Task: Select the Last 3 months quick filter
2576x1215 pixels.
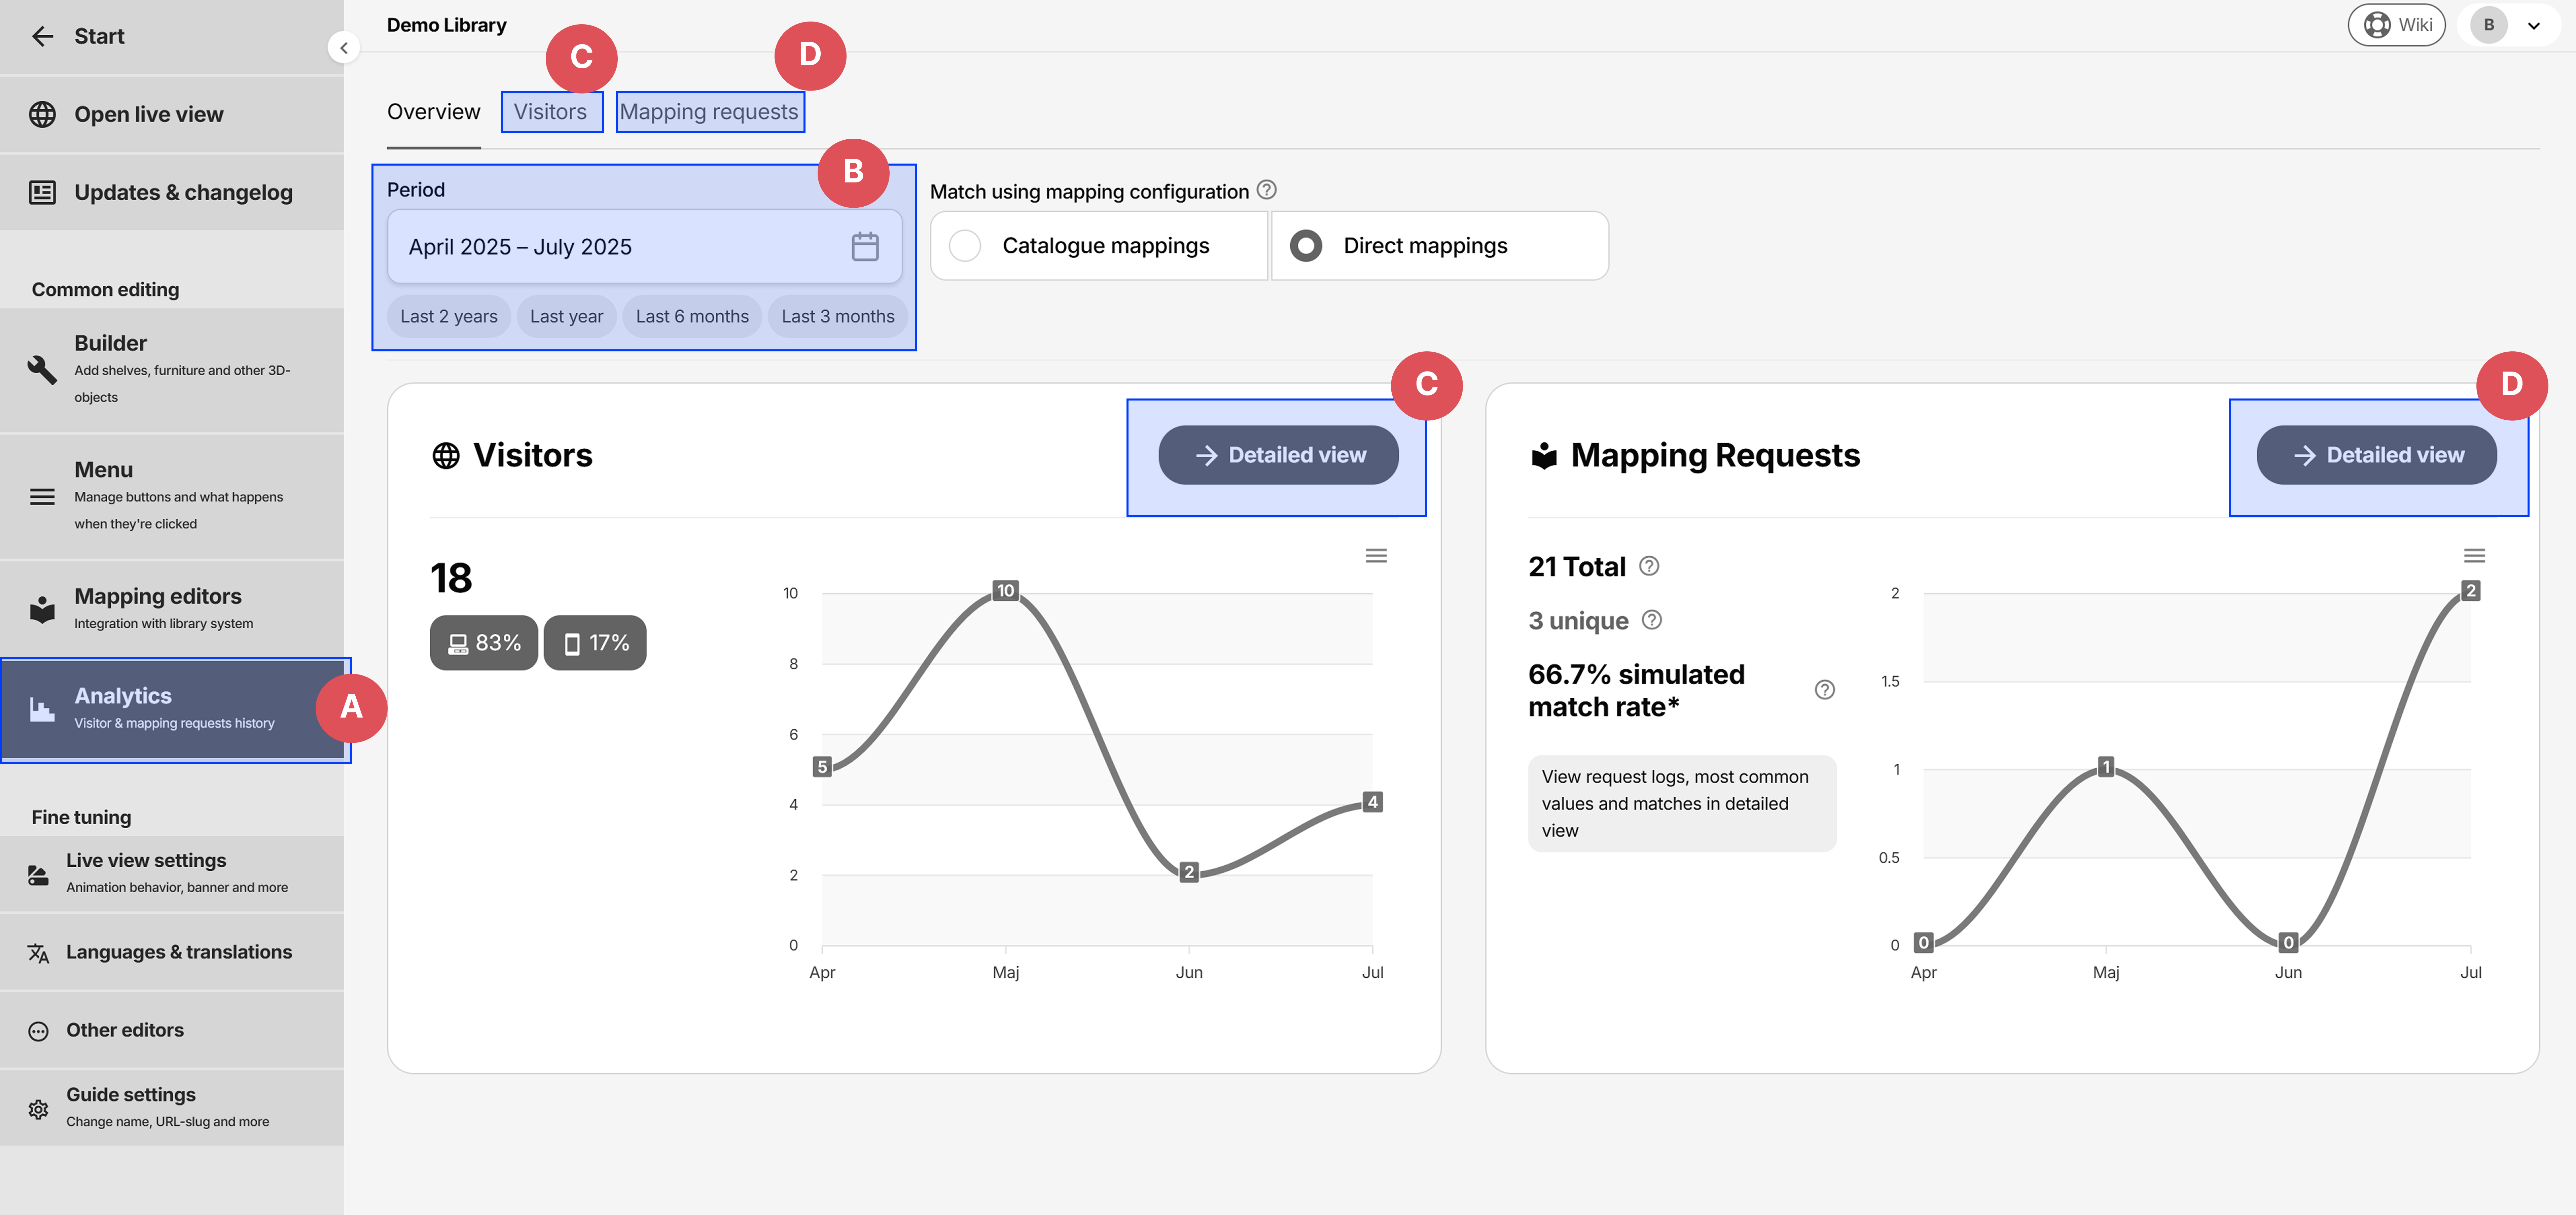Action: [x=838, y=316]
